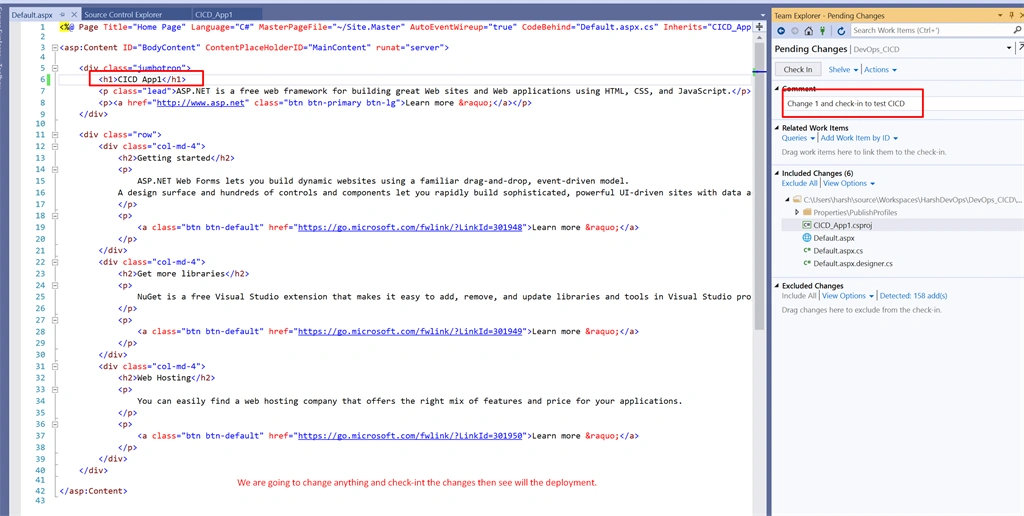Click the Getting started h2 code line
This screenshot has height=516, width=1024.
[x=176, y=158]
